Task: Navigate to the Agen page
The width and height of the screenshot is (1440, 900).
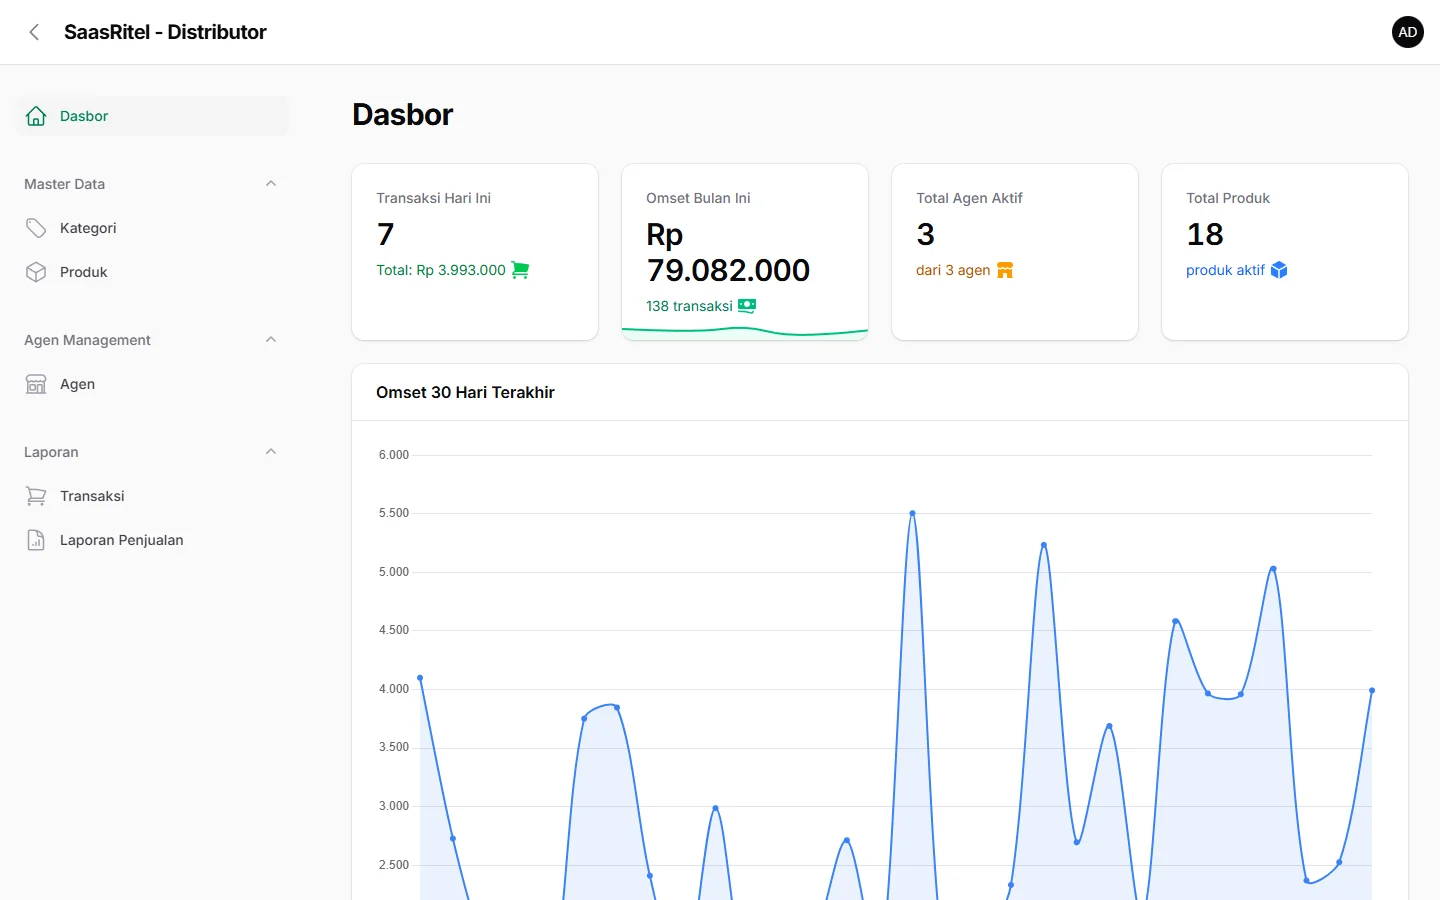Action: (152, 384)
